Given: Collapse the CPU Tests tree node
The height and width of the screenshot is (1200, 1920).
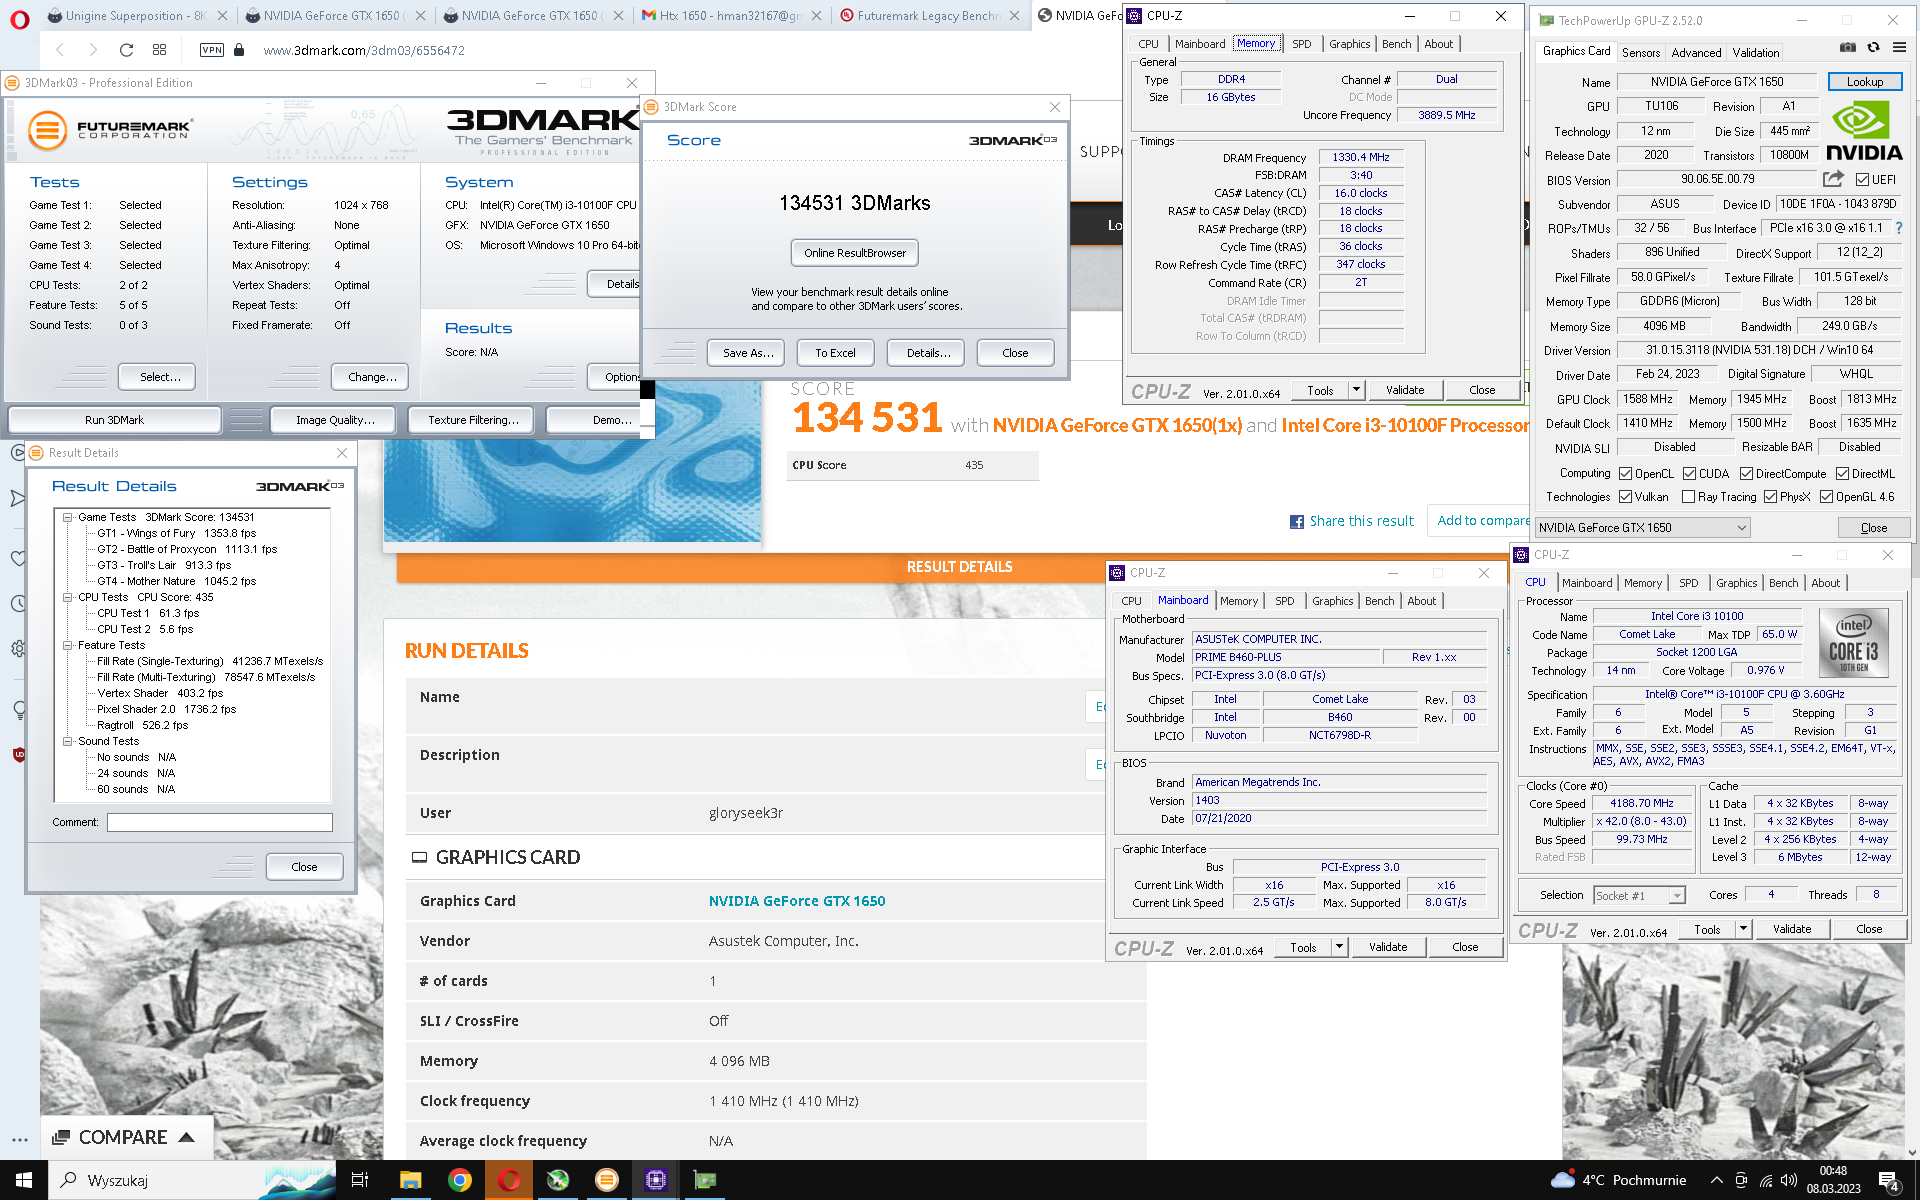Looking at the screenshot, I should (x=68, y=598).
